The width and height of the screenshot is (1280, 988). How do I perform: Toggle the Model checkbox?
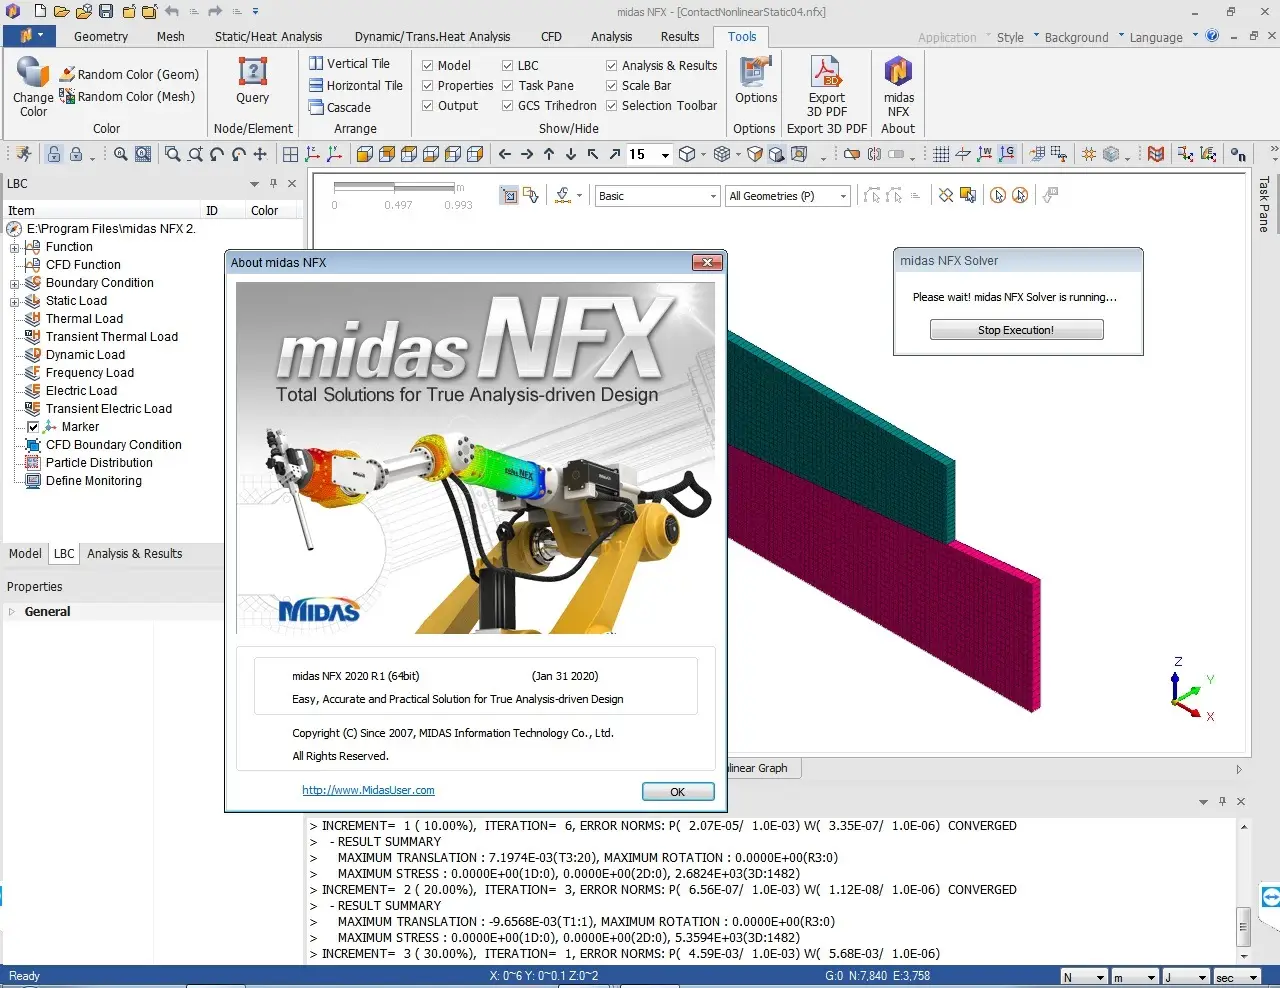[427, 65]
